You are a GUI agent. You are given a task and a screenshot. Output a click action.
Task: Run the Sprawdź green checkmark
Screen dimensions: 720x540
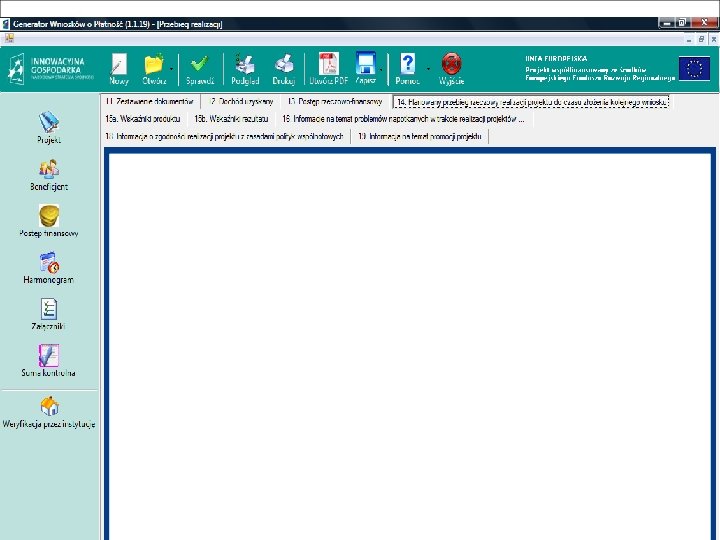[200, 69]
